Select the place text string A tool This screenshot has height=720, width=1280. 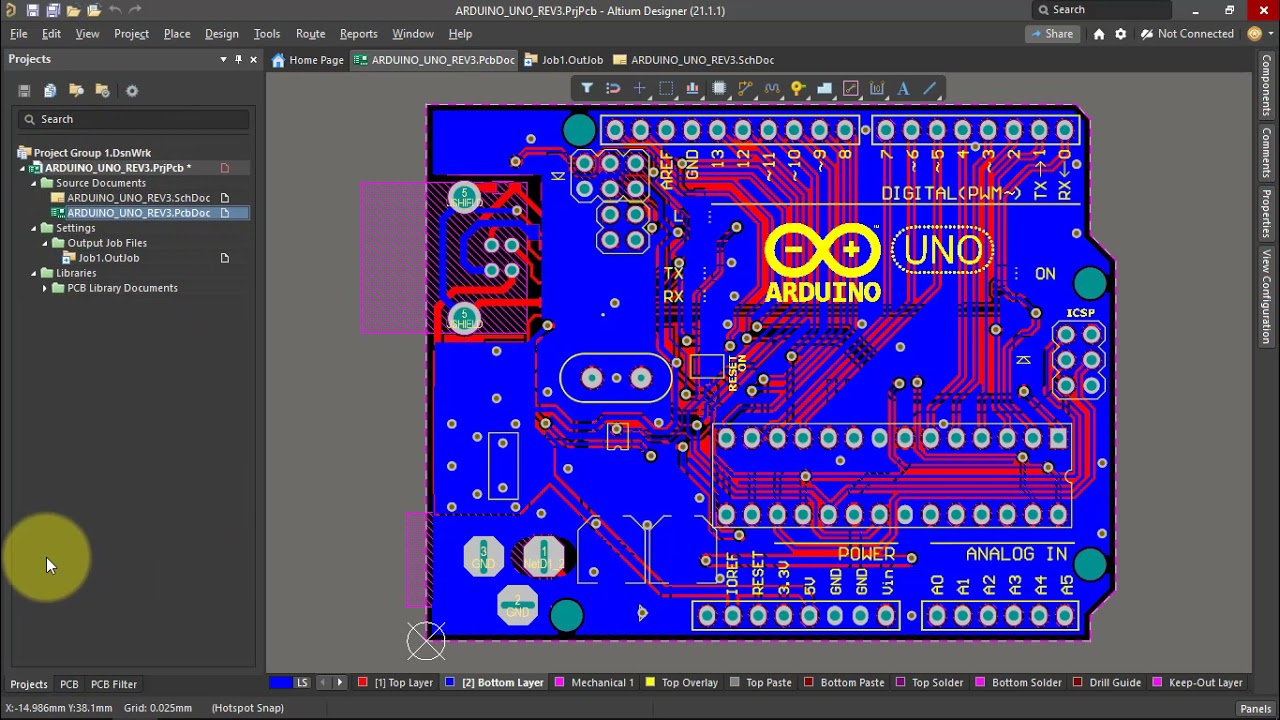[903, 89]
